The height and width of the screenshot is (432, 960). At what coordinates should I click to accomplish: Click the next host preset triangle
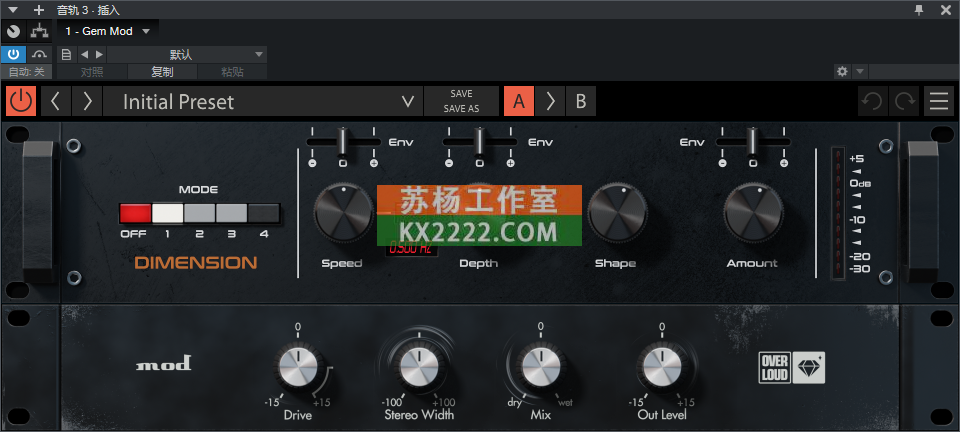pos(99,54)
